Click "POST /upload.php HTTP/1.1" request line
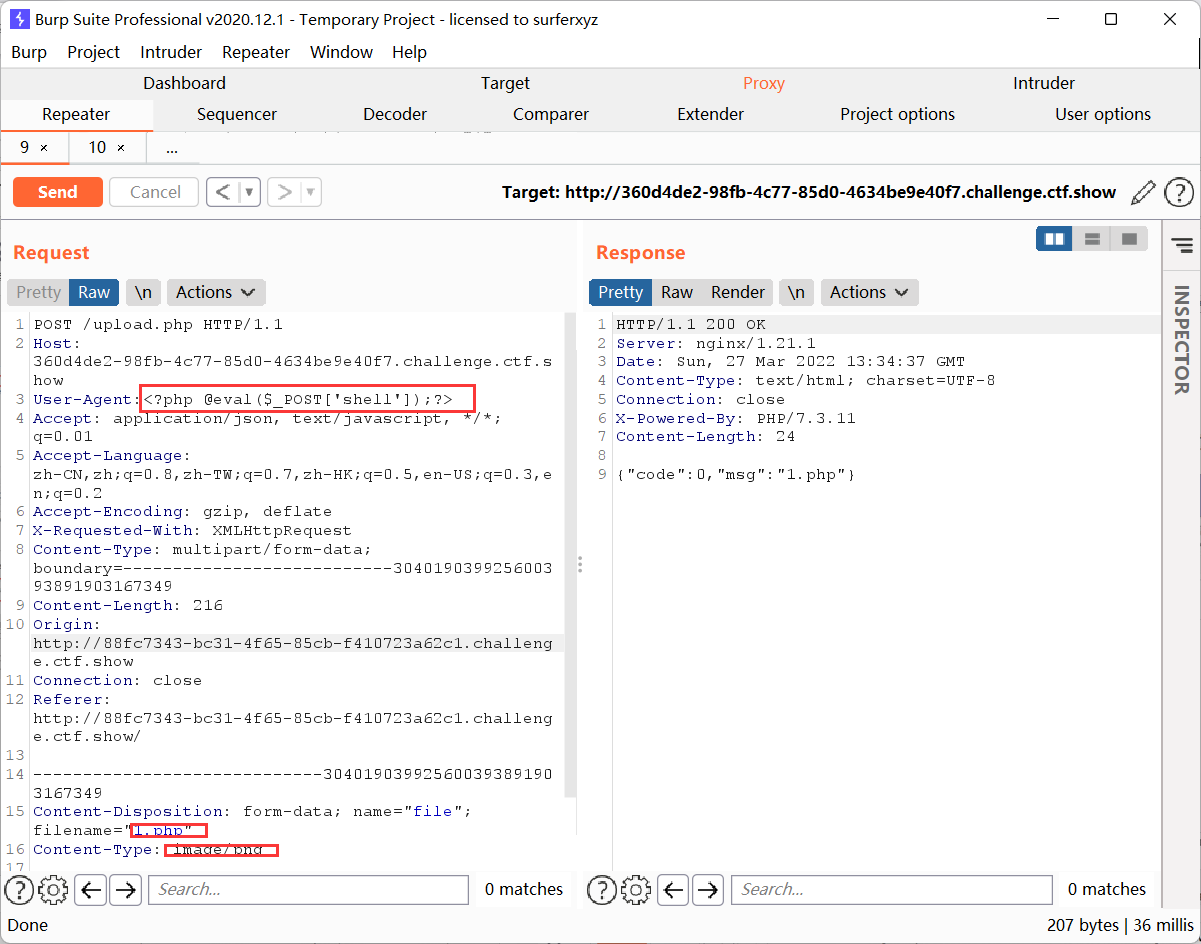The width and height of the screenshot is (1201, 944). (158, 324)
